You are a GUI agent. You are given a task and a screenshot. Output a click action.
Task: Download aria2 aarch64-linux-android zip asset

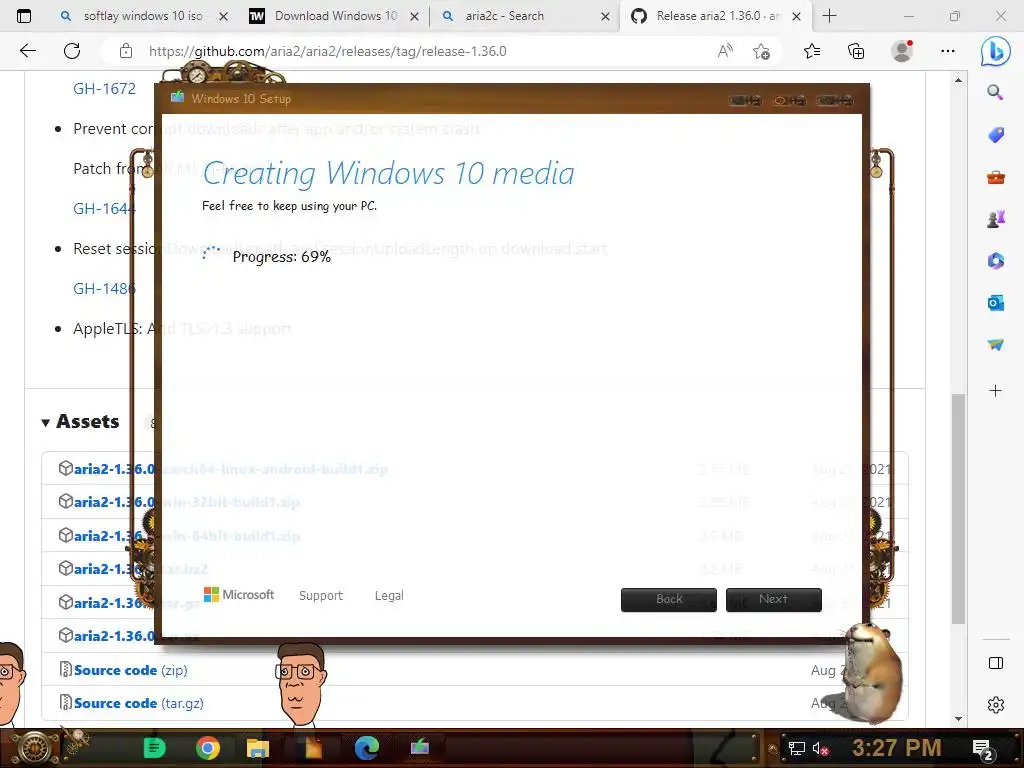pyautogui.click(x=230, y=469)
